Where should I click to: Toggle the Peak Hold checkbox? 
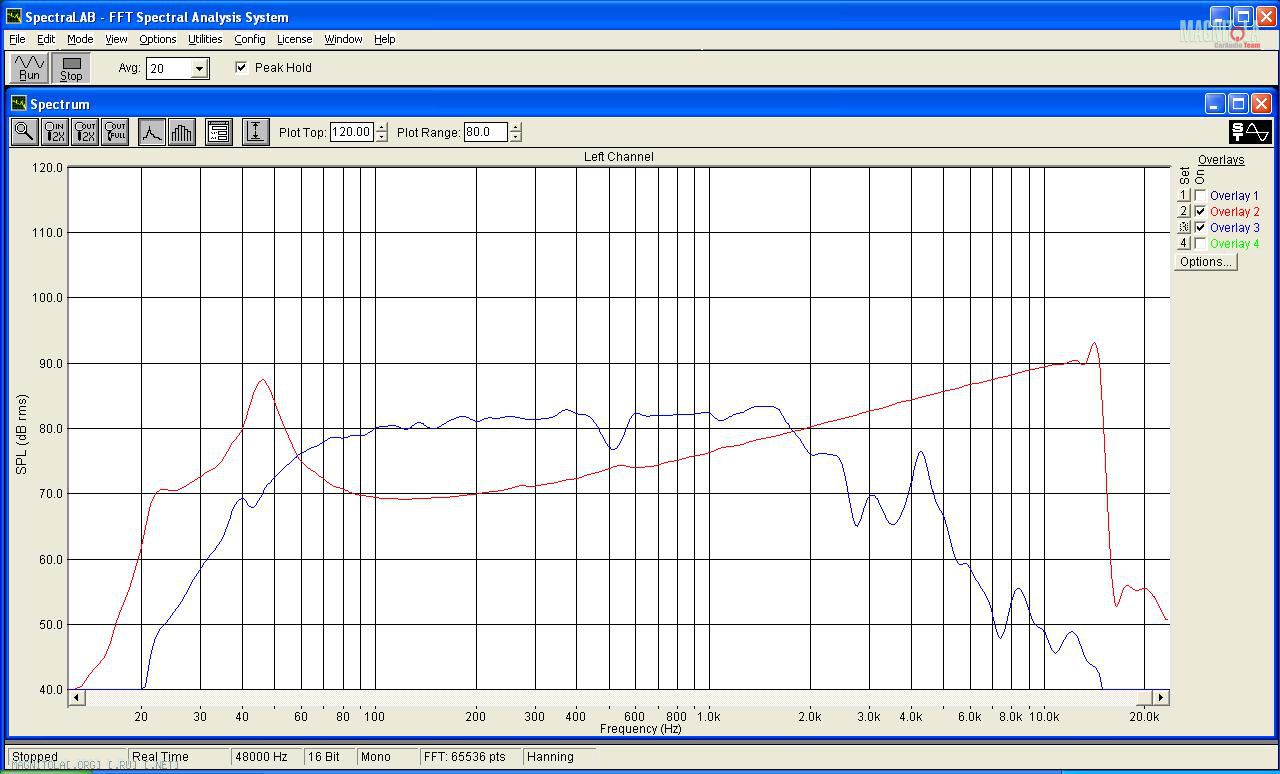(x=241, y=68)
